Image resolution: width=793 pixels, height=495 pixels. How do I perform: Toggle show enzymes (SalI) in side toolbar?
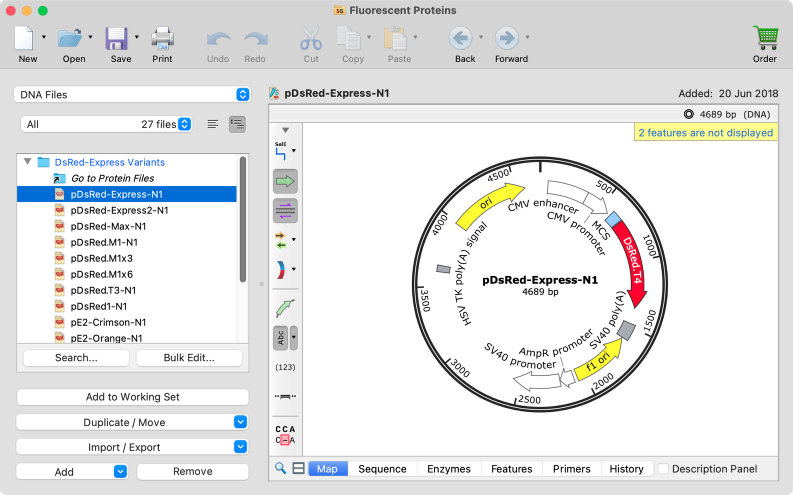[x=281, y=151]
